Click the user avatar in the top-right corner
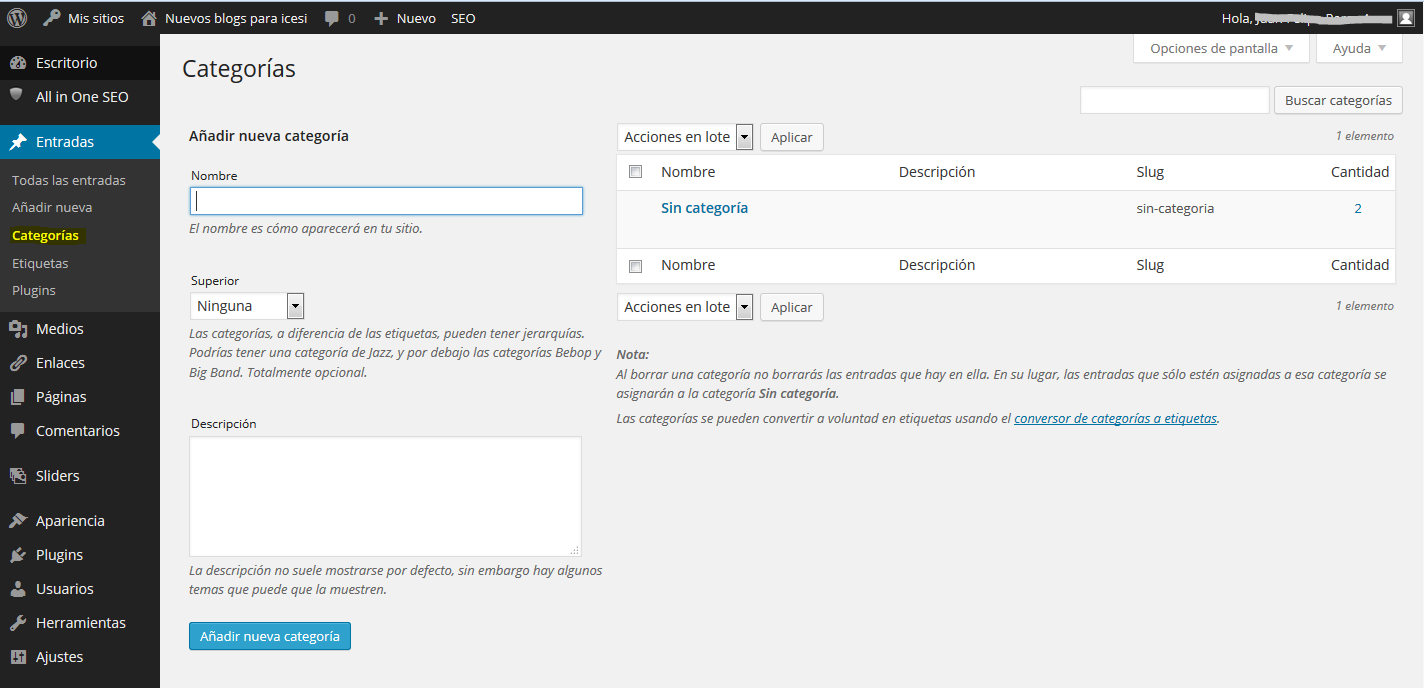The width and height of the screenshot is (1424, 688). click(1405, 18)
